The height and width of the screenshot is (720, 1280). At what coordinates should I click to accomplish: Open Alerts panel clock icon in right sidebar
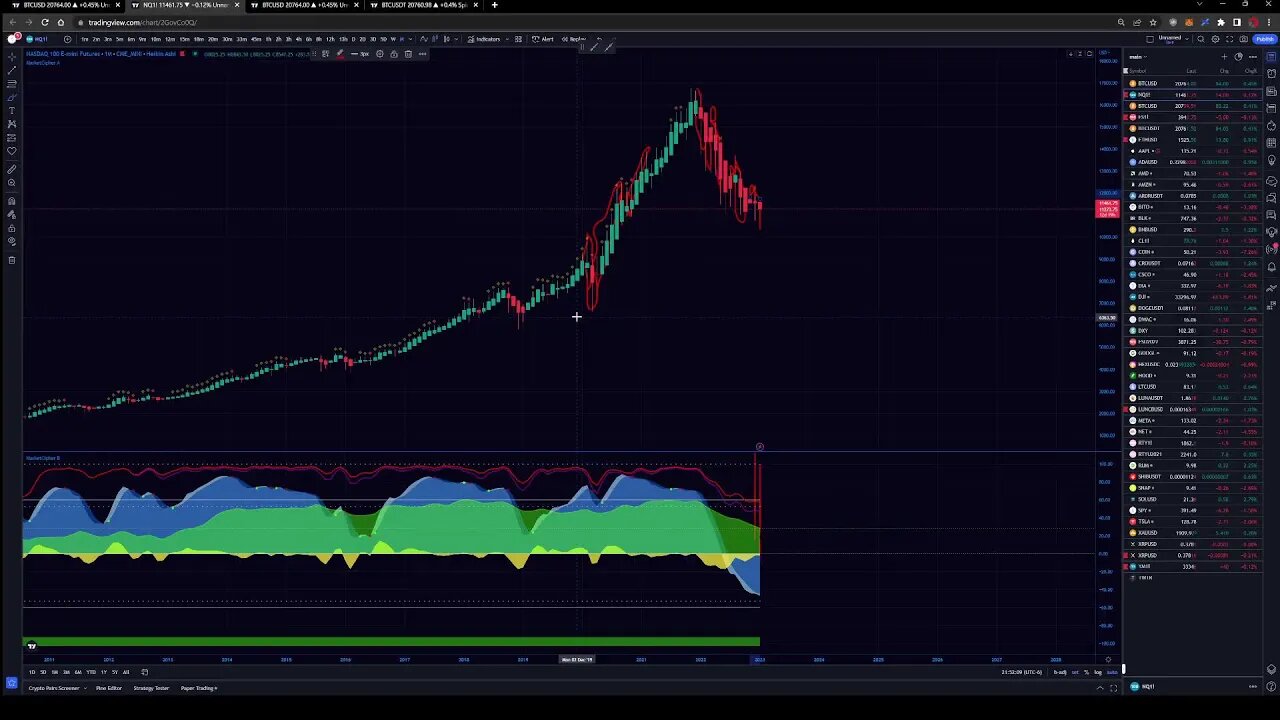(x=1271, y=73)
